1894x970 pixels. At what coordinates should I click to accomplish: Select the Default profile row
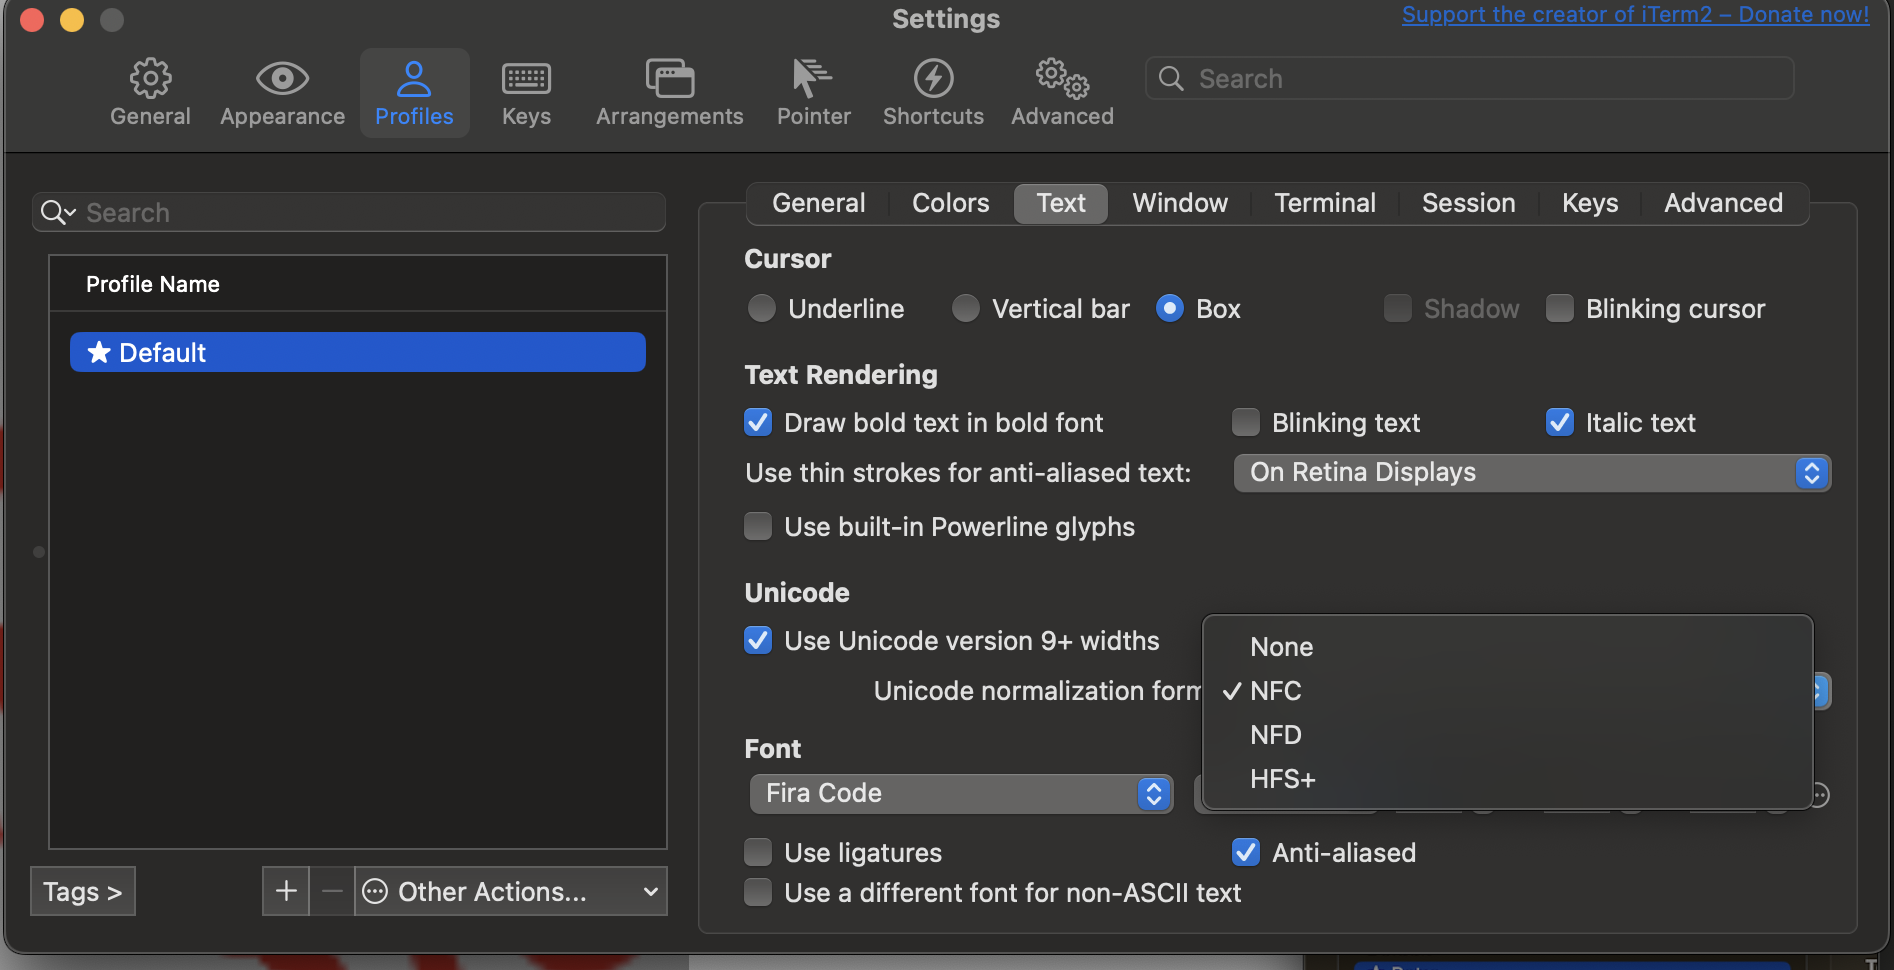tap(357, 352)
